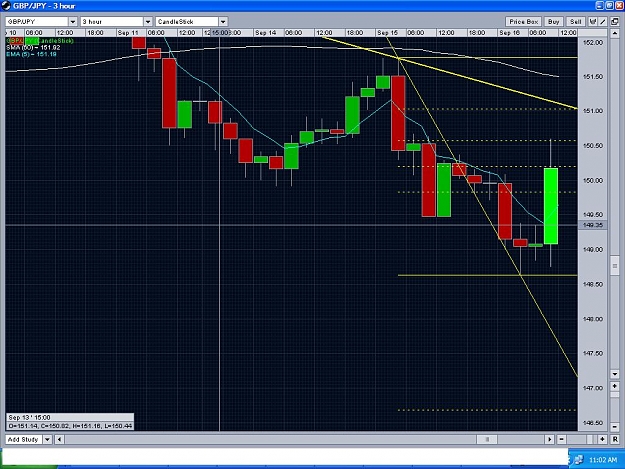Image resolution: width=625 pixels, height=469 pixels.
Task: Click the vertical scrollbar up arrow
Action: coord(614,33)
